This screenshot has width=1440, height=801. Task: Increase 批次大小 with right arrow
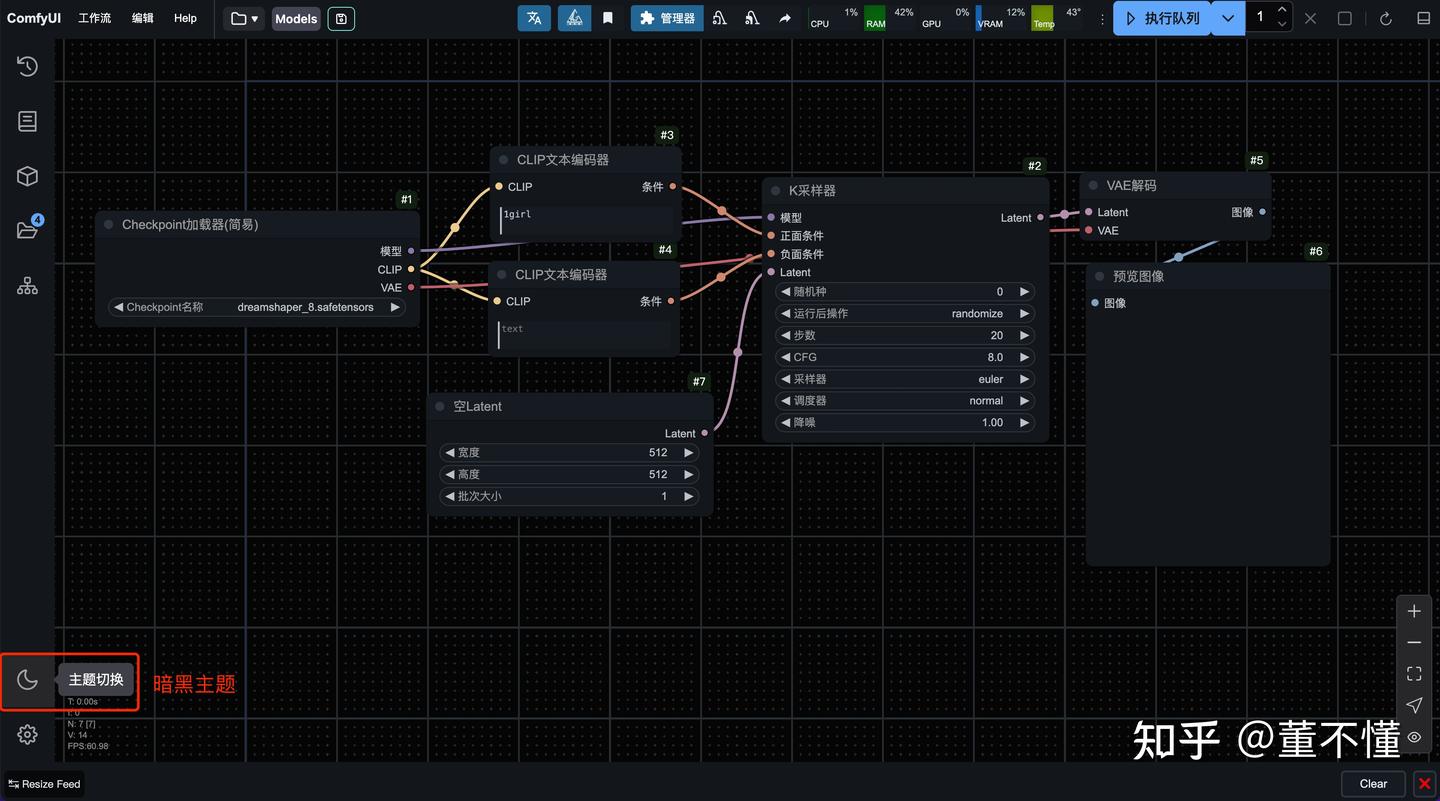click(x=689, y=496)
